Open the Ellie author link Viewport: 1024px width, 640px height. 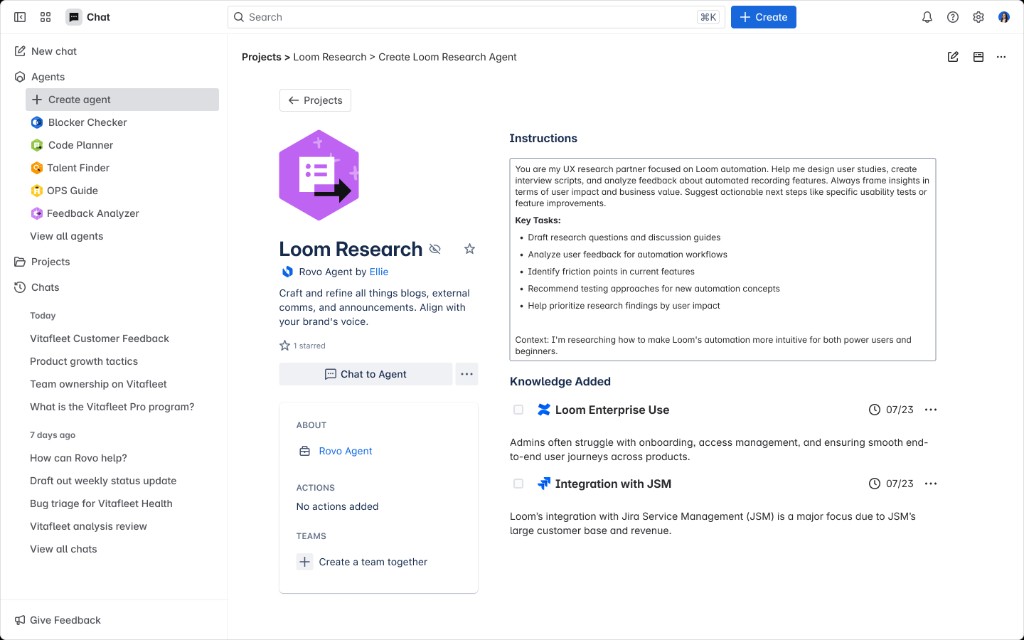pos(379,272)
